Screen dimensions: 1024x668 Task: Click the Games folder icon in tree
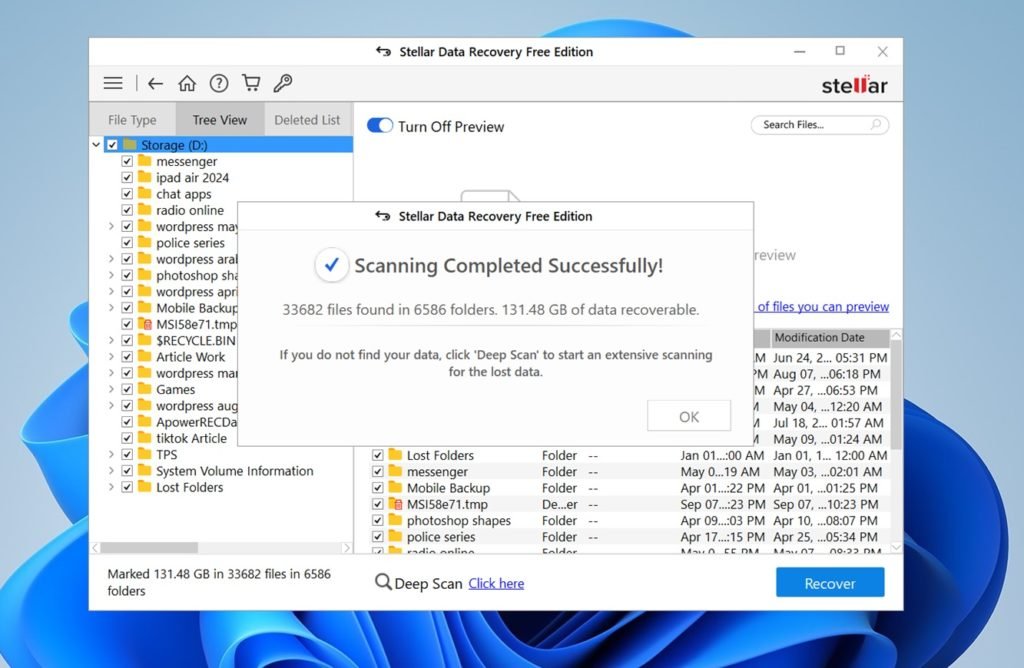pyautogui.click(x=145, y=389)
